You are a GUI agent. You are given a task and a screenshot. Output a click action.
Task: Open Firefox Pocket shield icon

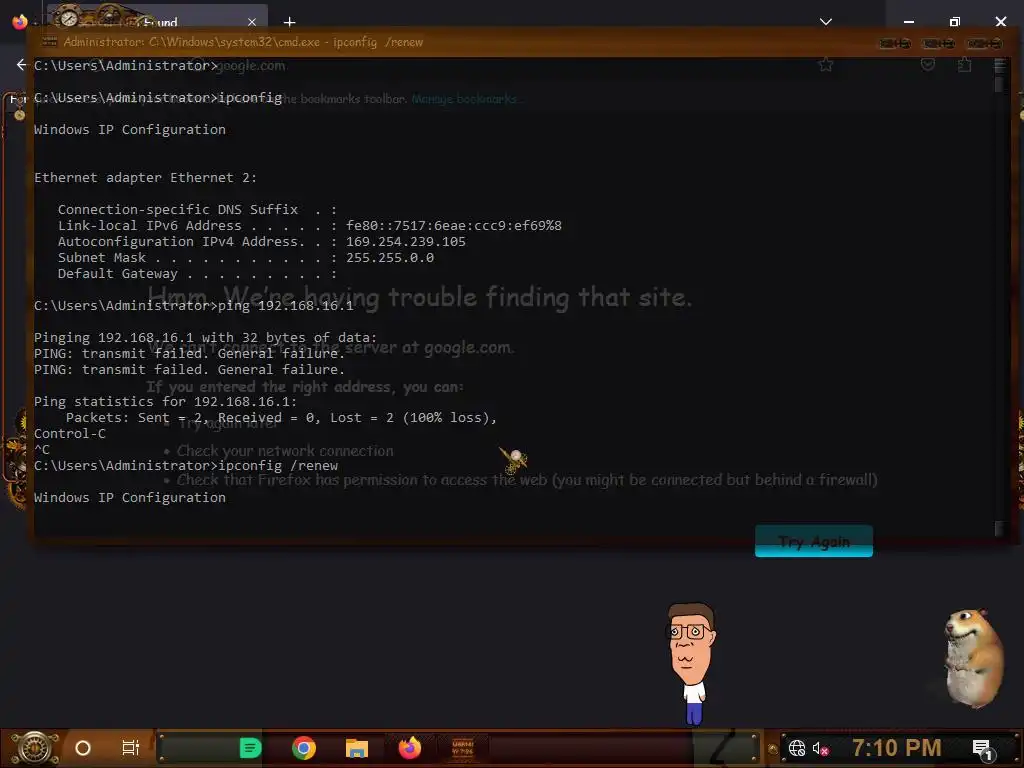point(927,64)
